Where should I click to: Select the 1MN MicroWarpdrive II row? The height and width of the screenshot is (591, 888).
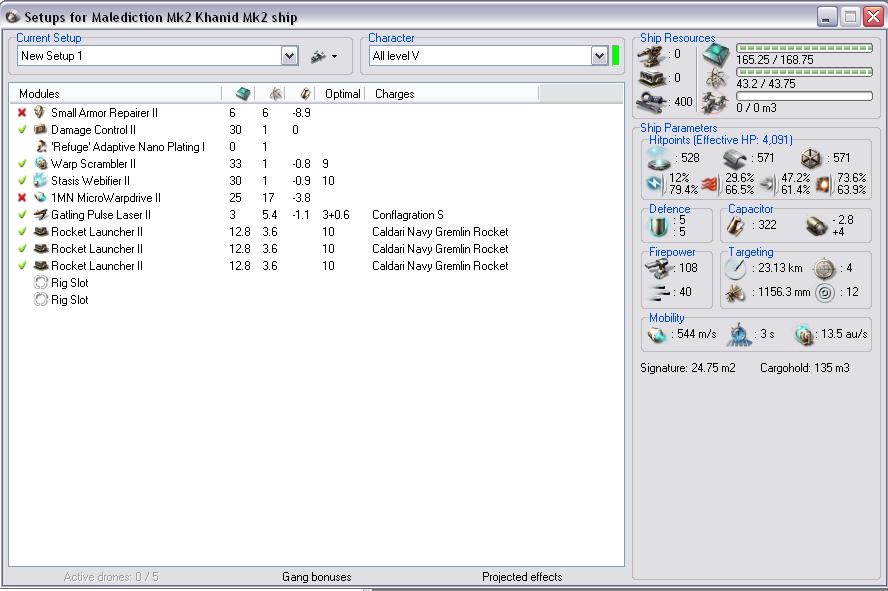click(317, 198)
